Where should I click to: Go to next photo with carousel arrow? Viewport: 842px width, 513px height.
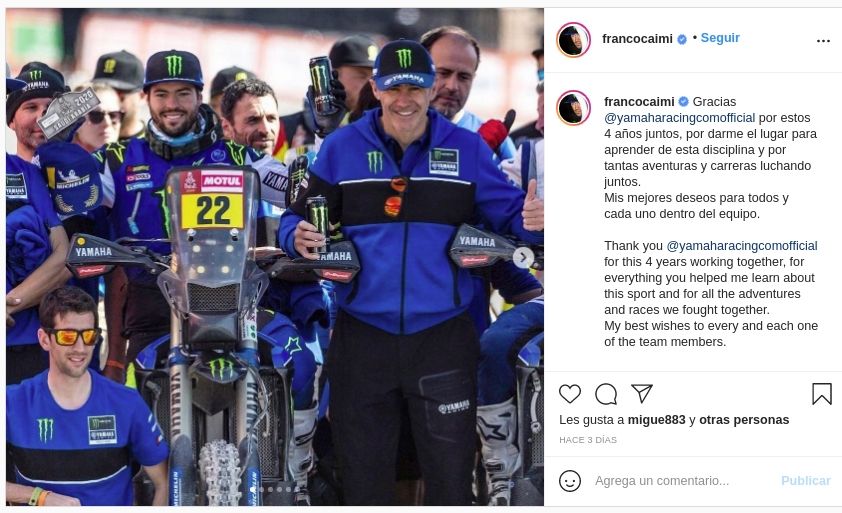(x=524, y=258)
